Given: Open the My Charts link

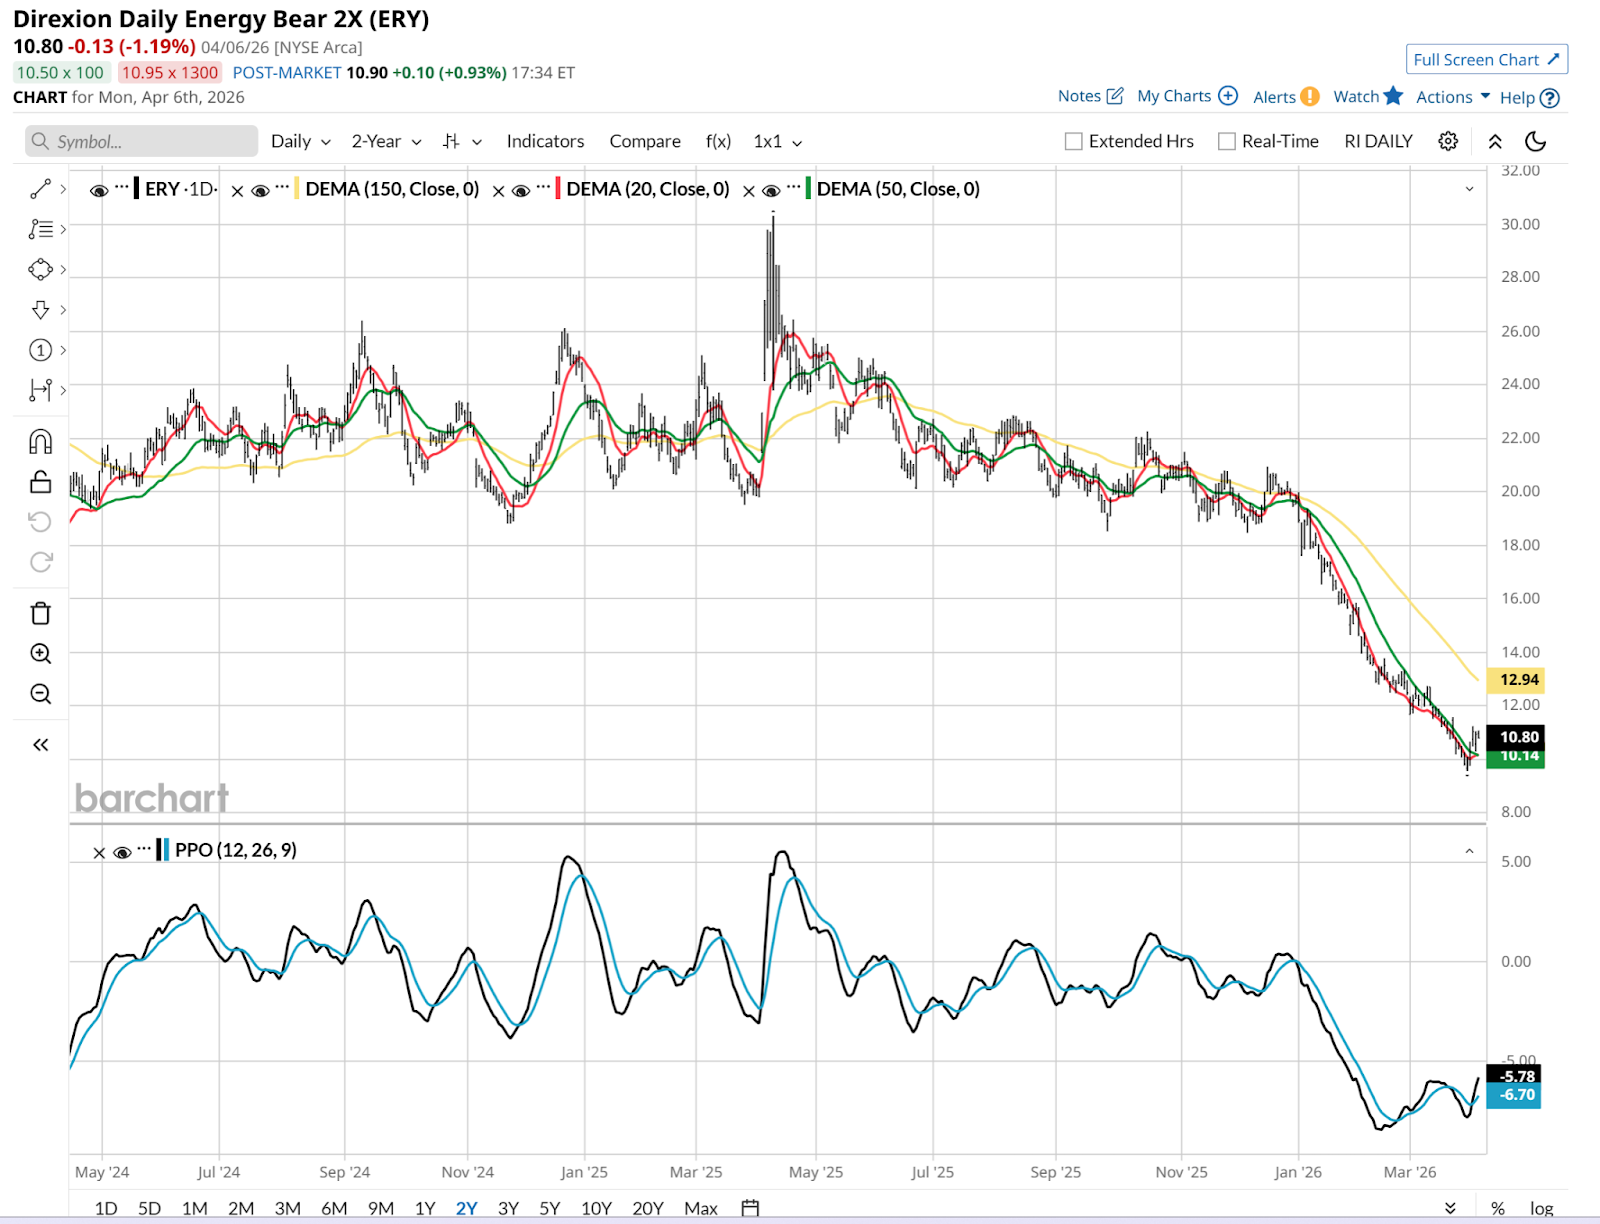Looking at the screenshot, I should point(1186,96).
